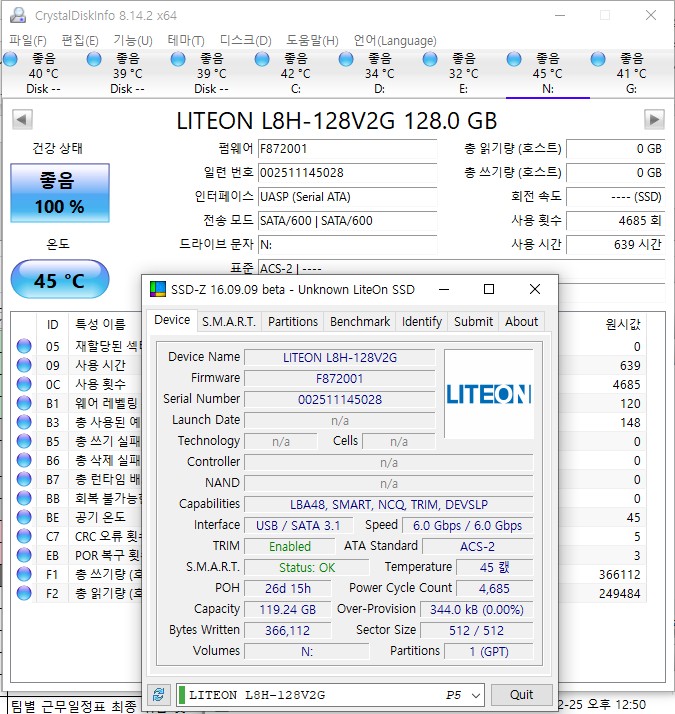The width and height of the screenshot is (675, 714).
Task: Open the 기능(U) menu
Action: click(x=133, y=41)
